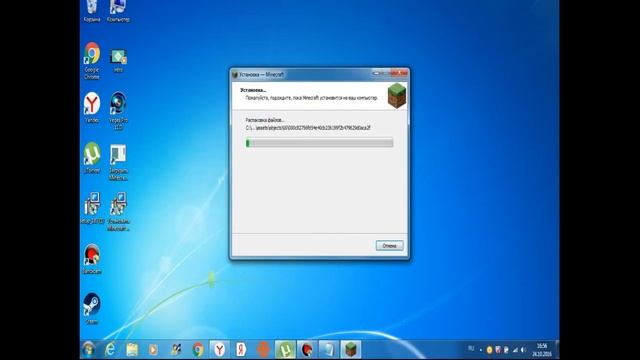Select the Vegas Pro 11.0 desktop shortcut

(x=118, y=111)
